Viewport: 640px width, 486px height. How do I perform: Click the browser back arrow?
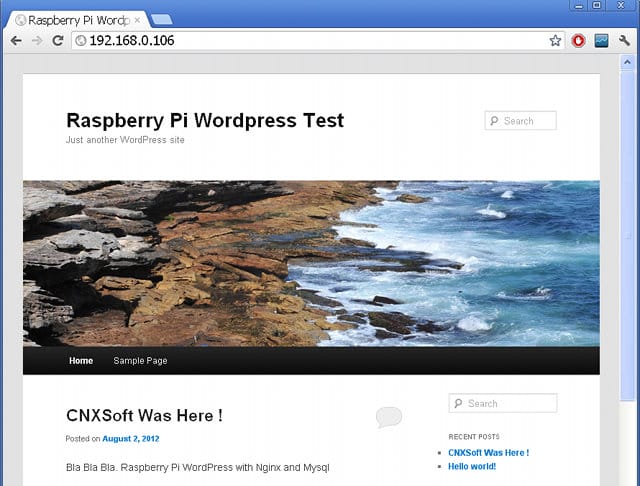click(16, 40)
